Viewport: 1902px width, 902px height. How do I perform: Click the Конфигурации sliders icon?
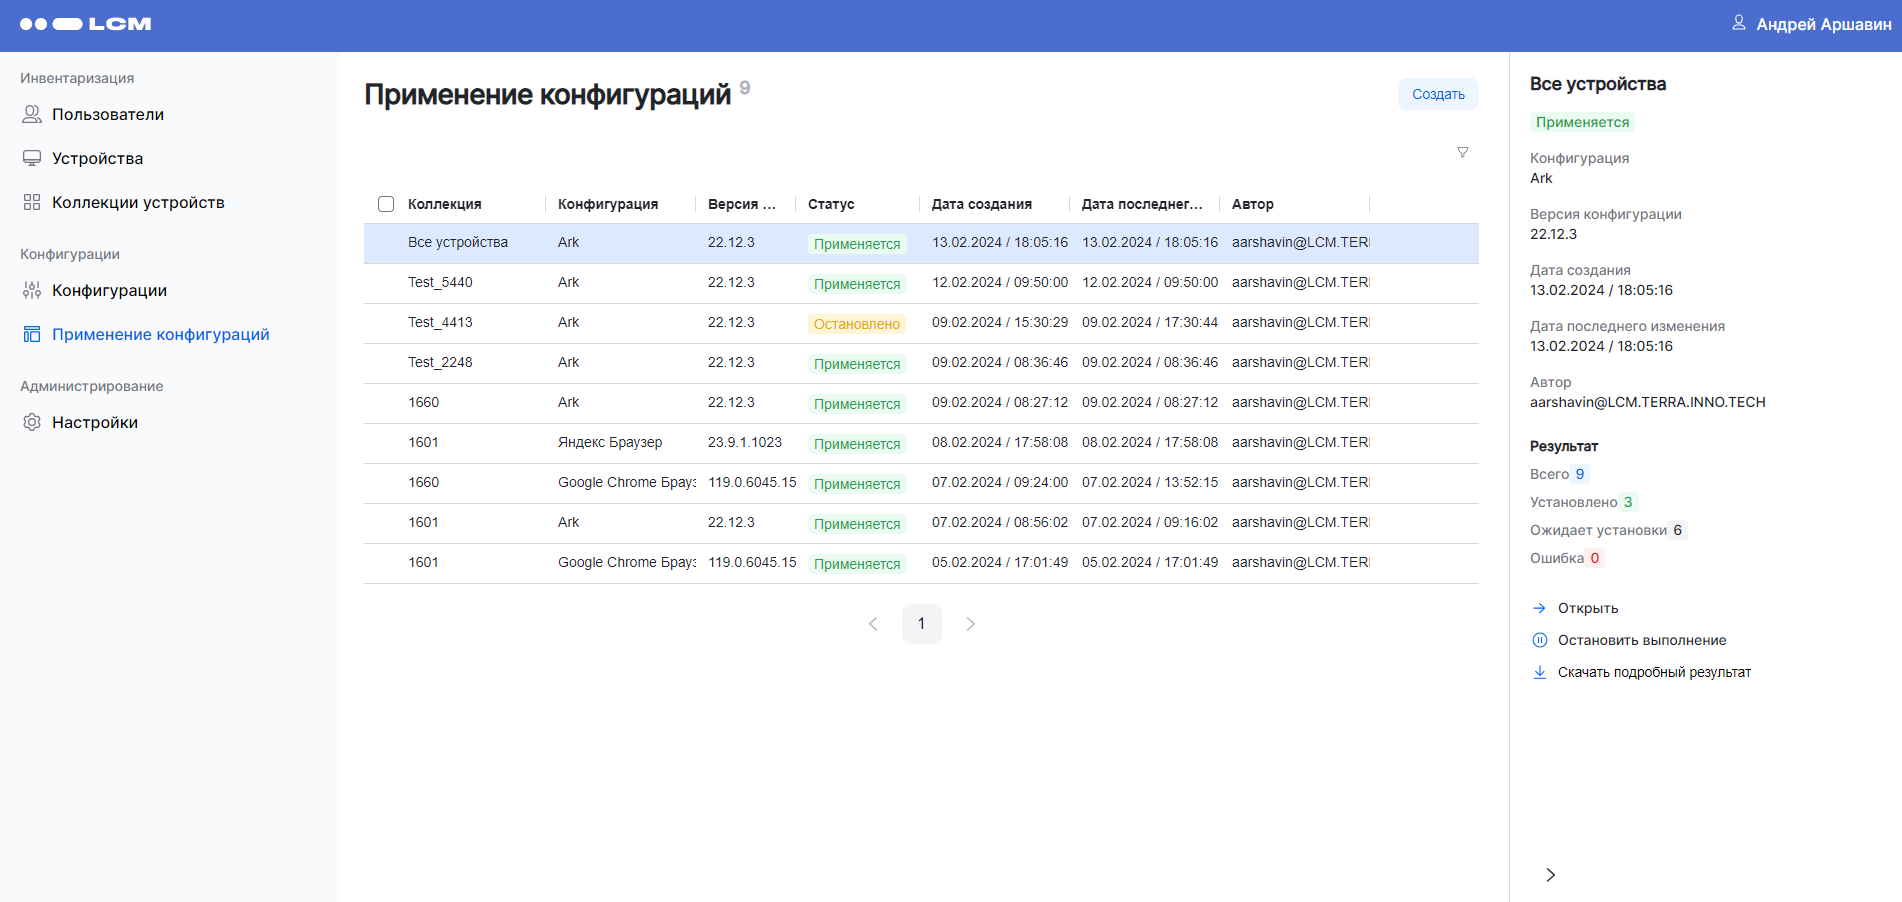pos(32,291)
